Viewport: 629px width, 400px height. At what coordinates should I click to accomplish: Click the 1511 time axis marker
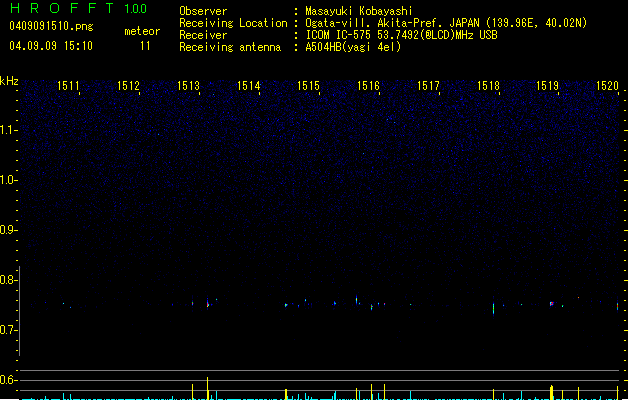[68, 86]
